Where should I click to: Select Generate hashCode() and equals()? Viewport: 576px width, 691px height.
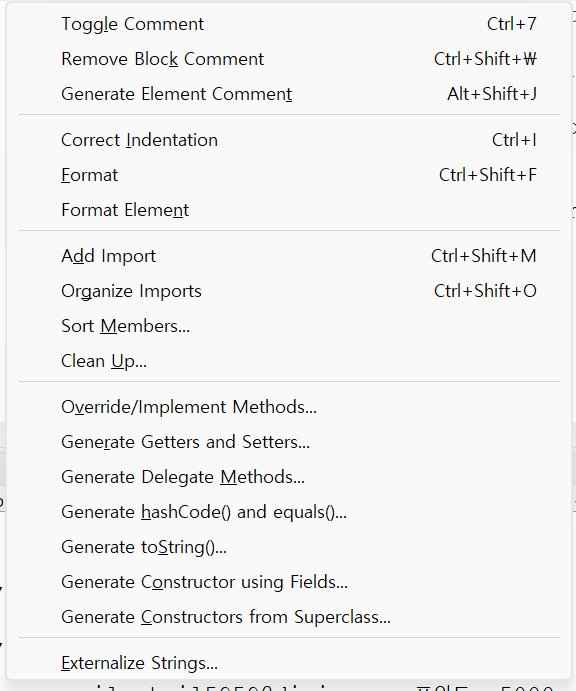pyautogui.click(x=289, y=512)
